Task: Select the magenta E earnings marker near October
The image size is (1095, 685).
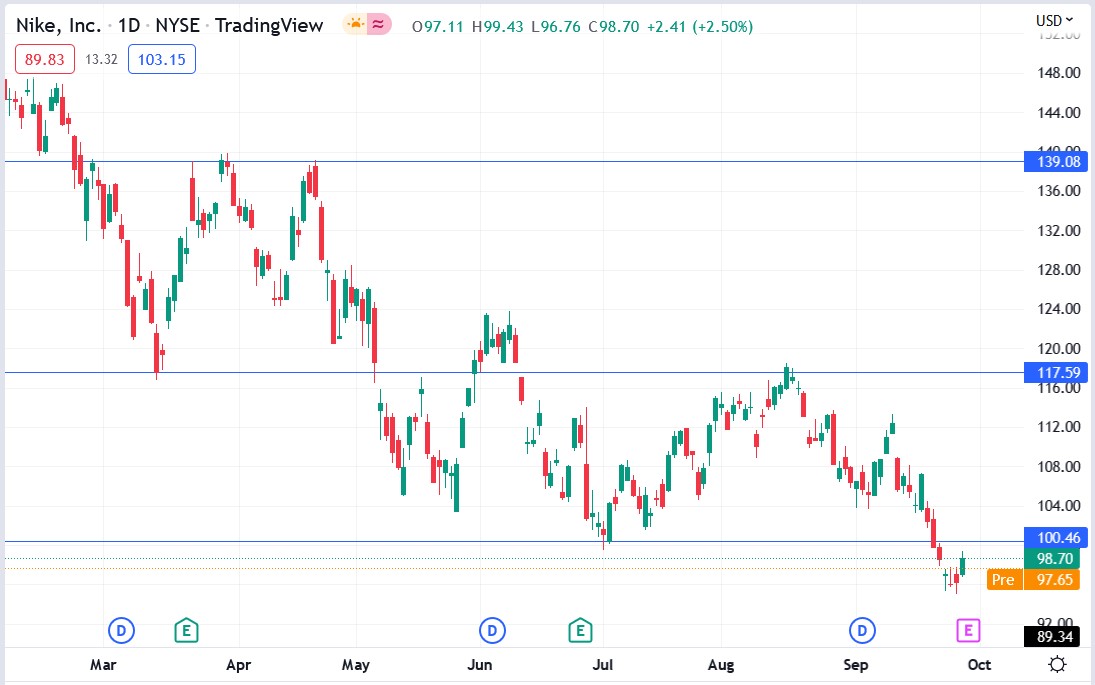Action: [967, 630]
